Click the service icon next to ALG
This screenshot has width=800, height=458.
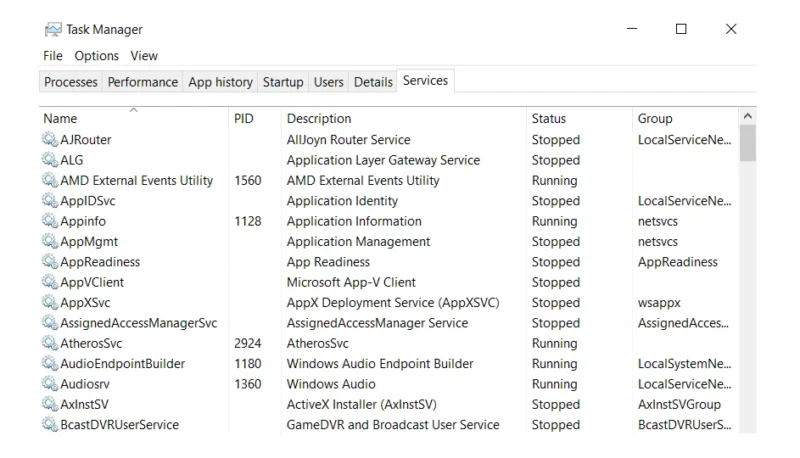(49, 159)
